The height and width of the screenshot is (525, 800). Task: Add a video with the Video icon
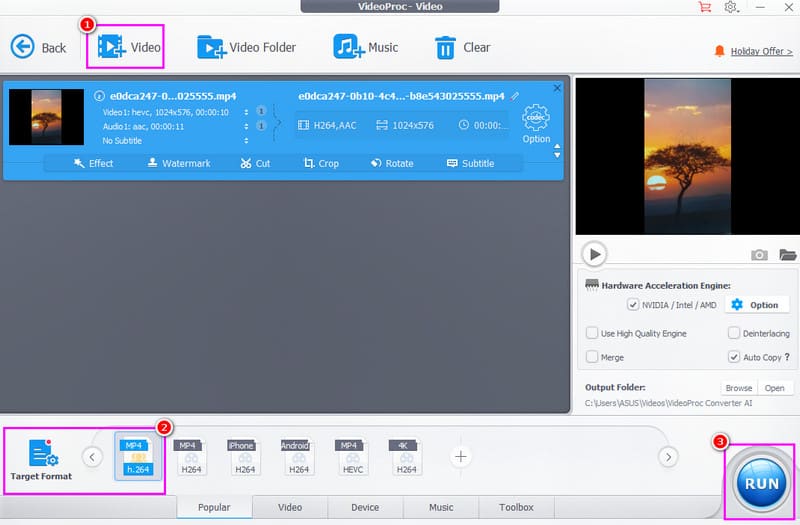coord(112,47)
